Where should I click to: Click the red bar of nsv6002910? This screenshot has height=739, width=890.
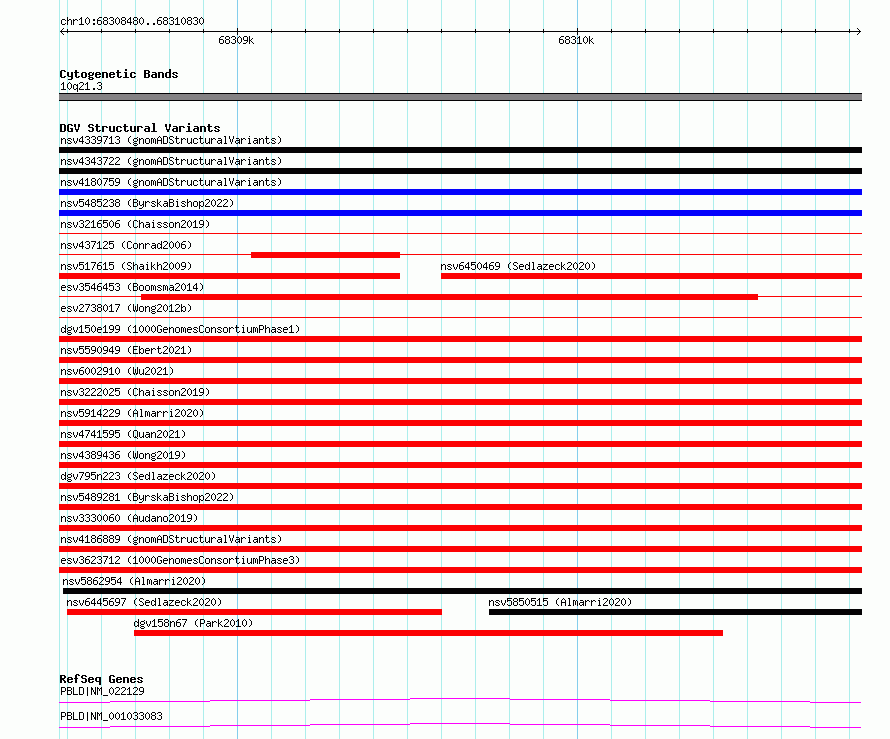click(x=460, y=381)
